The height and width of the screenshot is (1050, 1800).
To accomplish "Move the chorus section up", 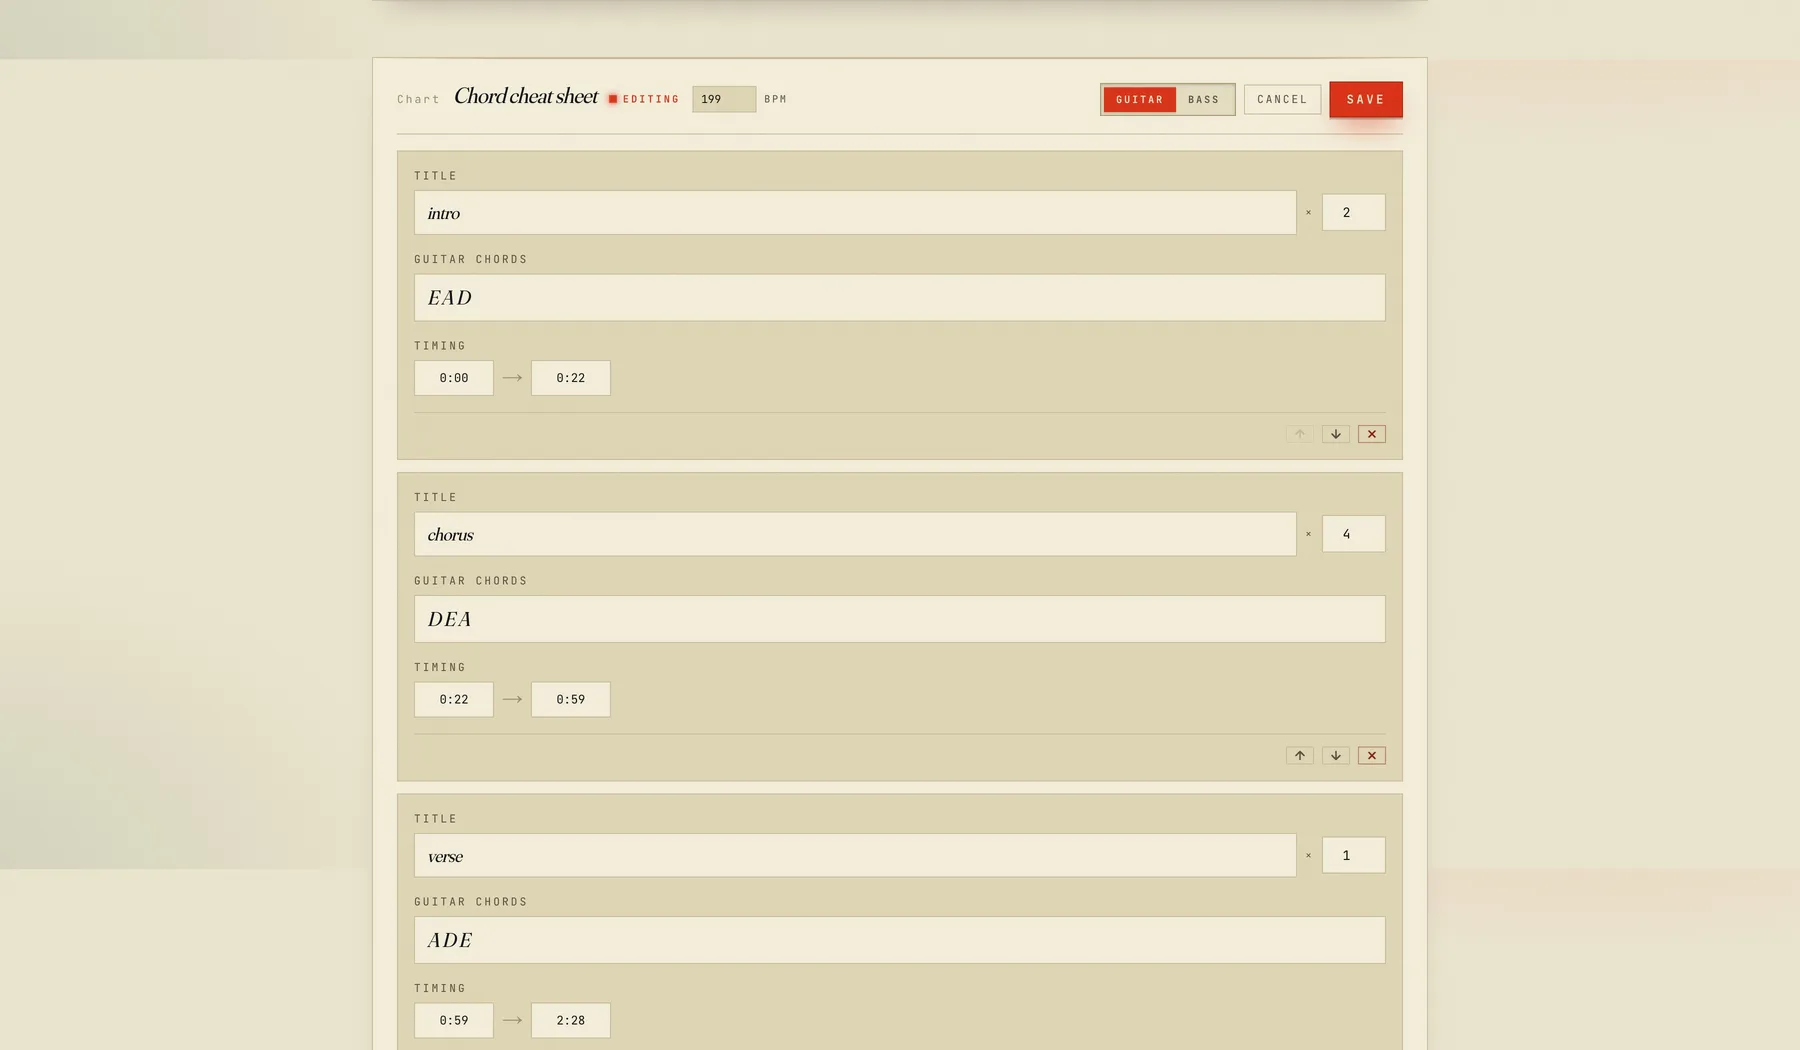I will click(x=1299, y=755).
